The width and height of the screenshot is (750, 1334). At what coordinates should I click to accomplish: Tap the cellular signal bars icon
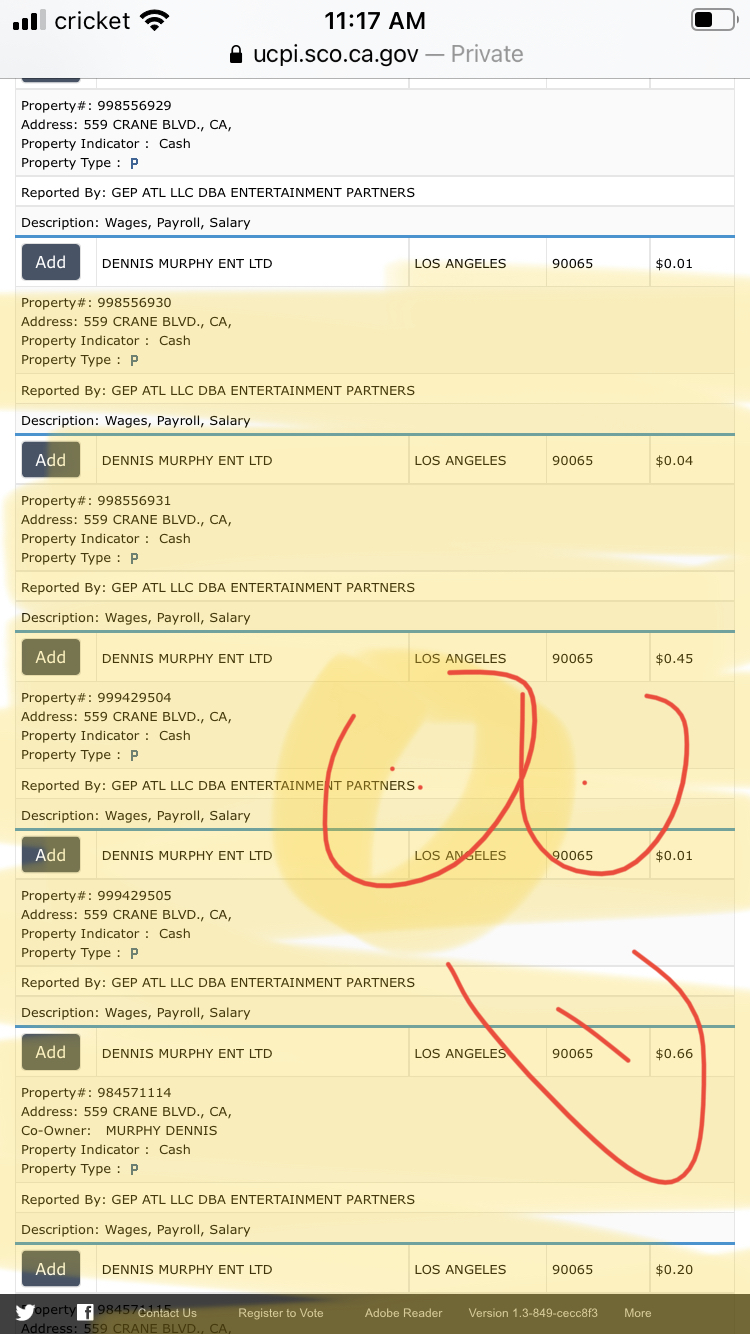[29, 20]
